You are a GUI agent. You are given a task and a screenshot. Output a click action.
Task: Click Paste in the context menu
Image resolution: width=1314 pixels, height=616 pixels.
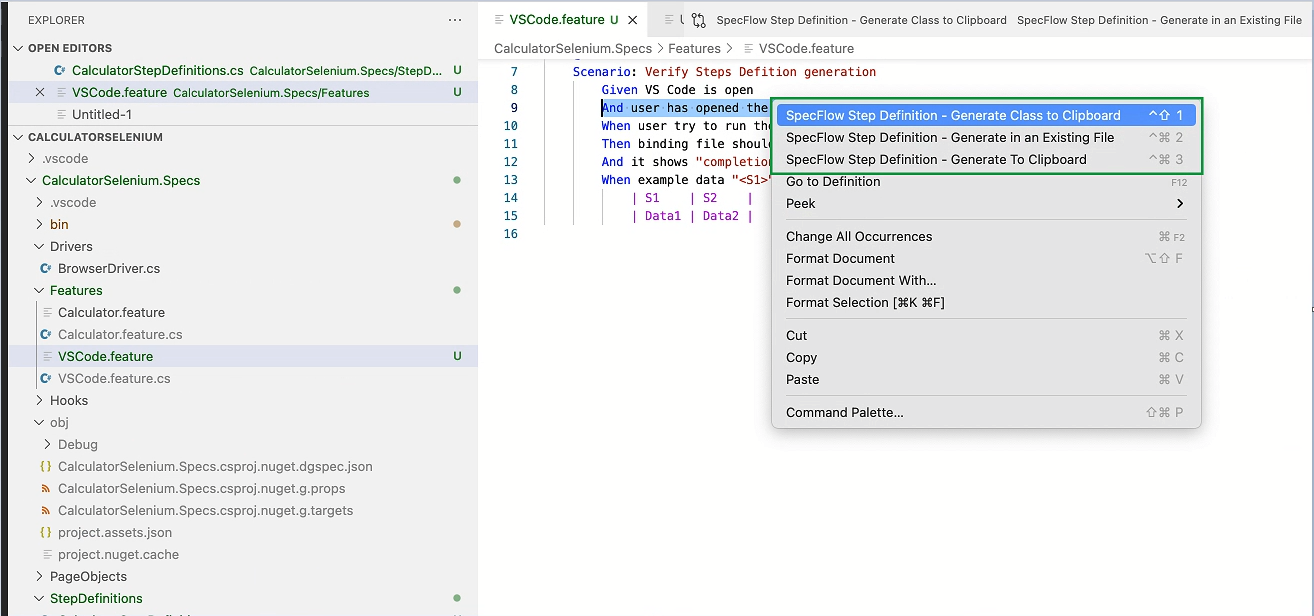[x=985, y=379]
